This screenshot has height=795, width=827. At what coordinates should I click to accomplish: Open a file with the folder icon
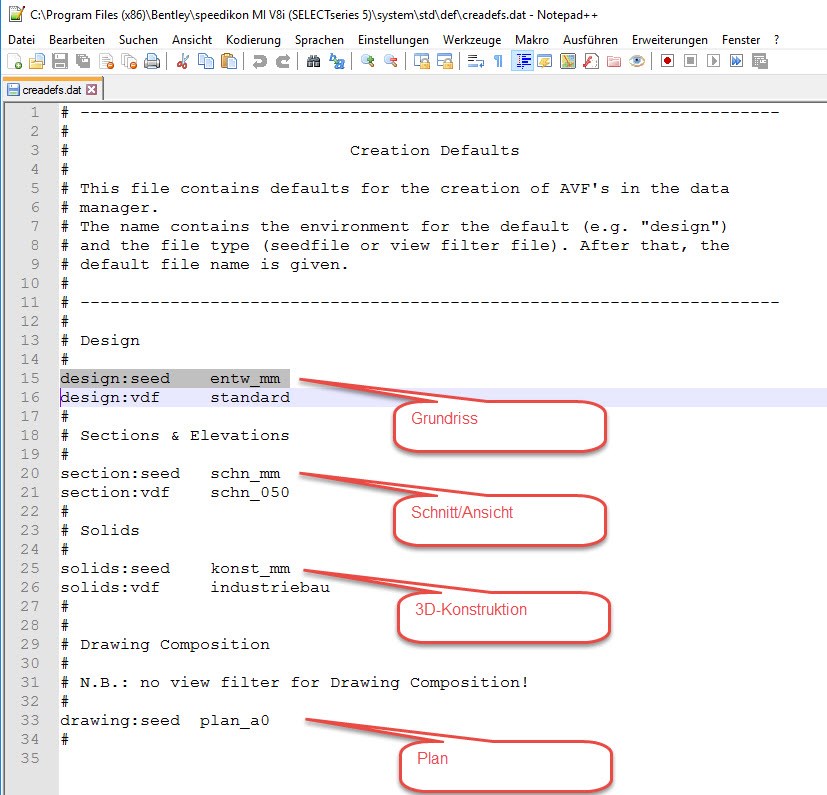[37, 62]
